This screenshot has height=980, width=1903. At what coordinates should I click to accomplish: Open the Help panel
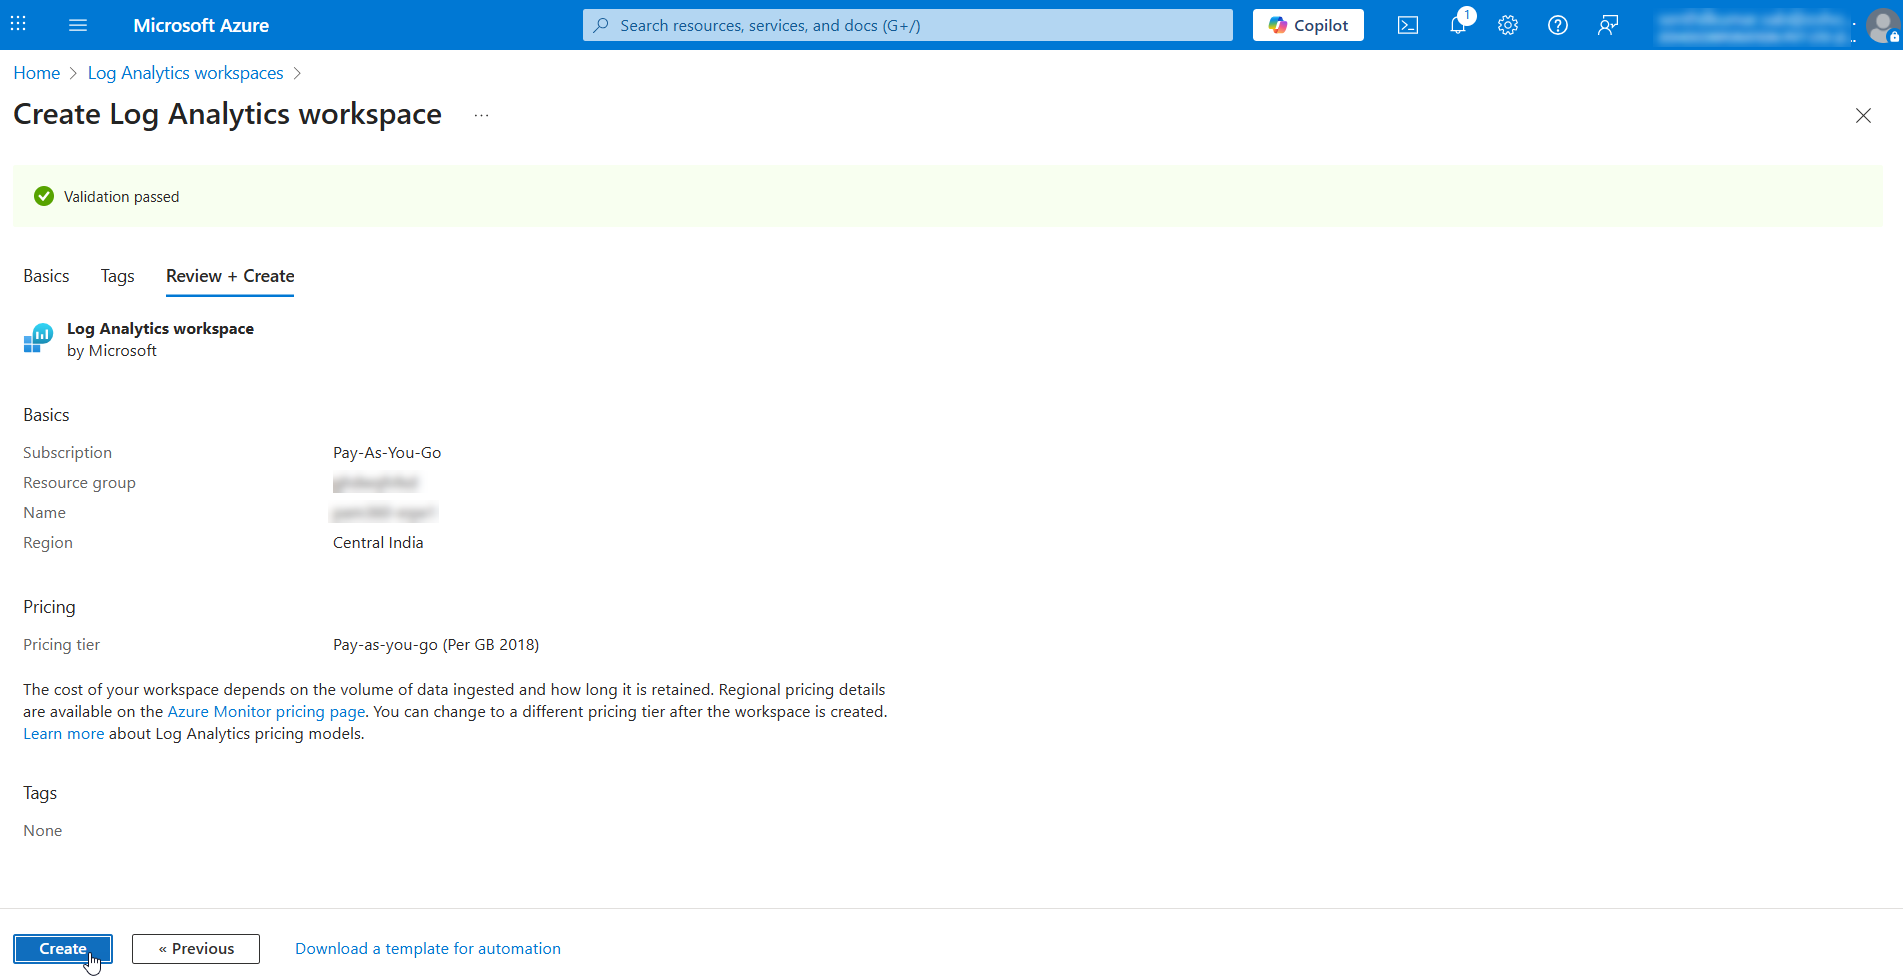coord(1557,25)
